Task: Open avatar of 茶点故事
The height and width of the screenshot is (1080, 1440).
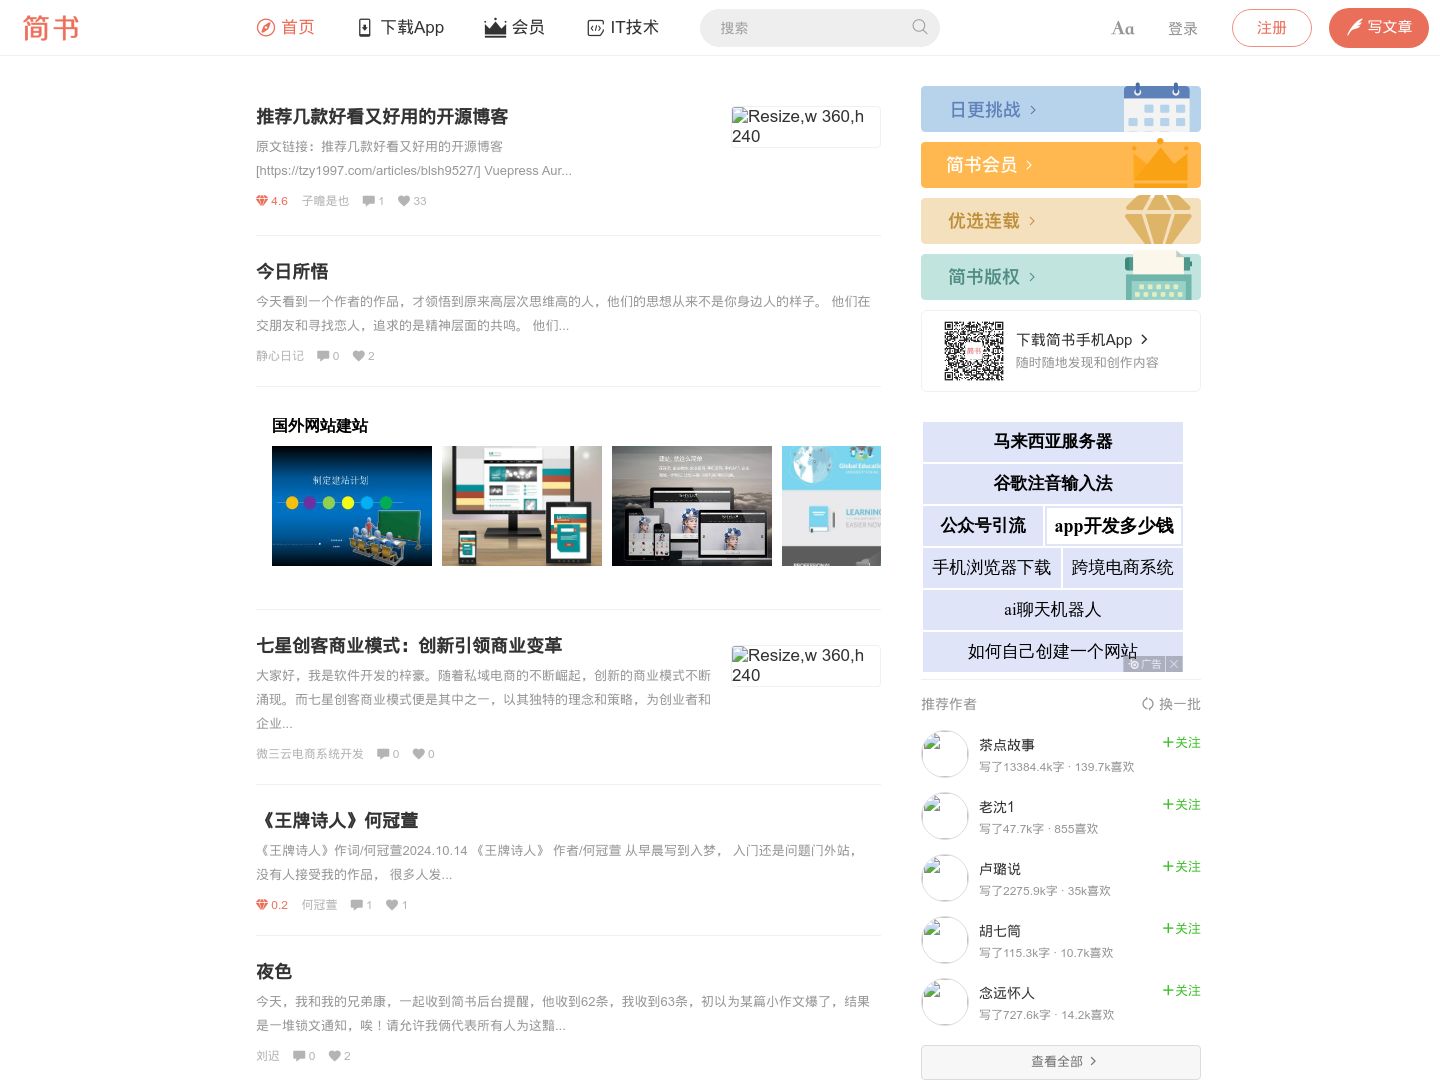Action: click(945, 754)
